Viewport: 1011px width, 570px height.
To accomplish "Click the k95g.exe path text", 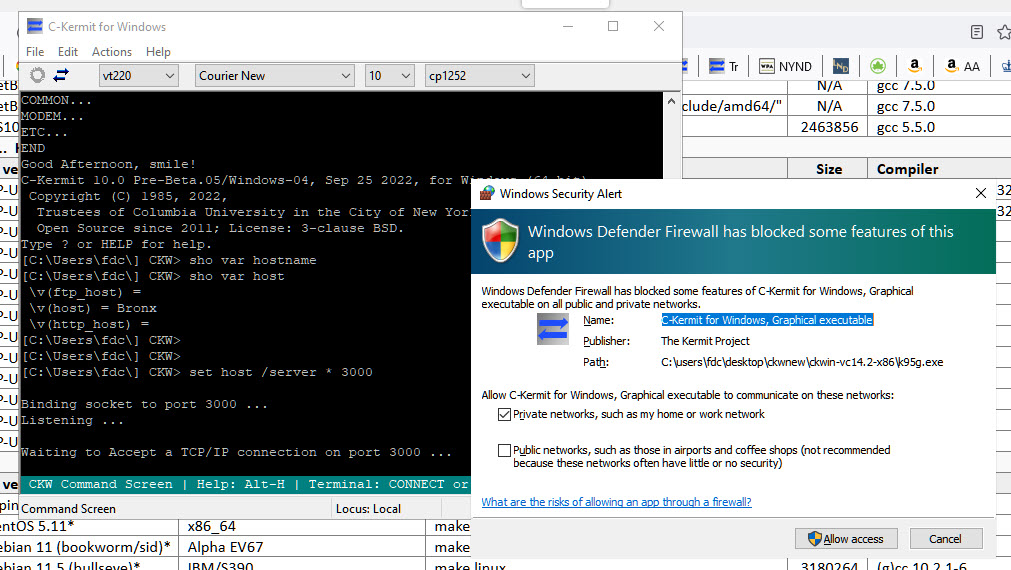I will pyautogui.click(x=802, y=362).
